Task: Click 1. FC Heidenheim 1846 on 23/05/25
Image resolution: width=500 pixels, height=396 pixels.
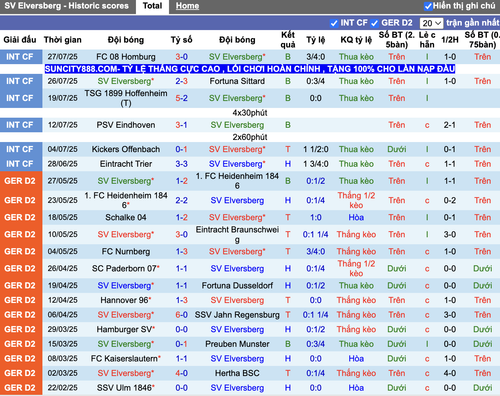Action: pos(126,200)
